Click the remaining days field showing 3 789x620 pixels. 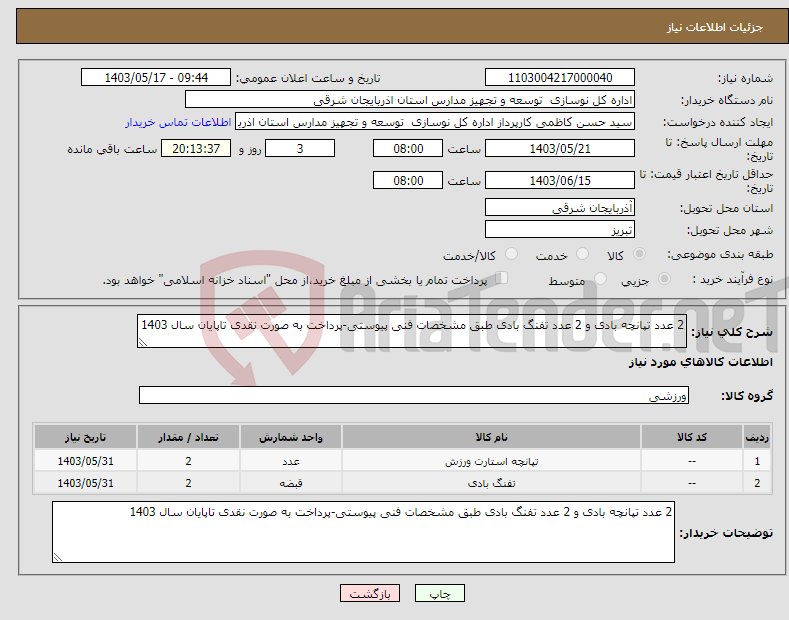[x=300, y=148]
